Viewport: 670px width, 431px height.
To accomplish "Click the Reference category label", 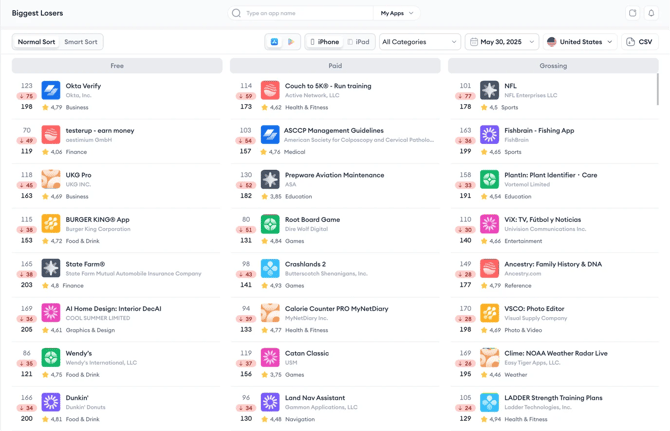I will click(x=517, y=286).
